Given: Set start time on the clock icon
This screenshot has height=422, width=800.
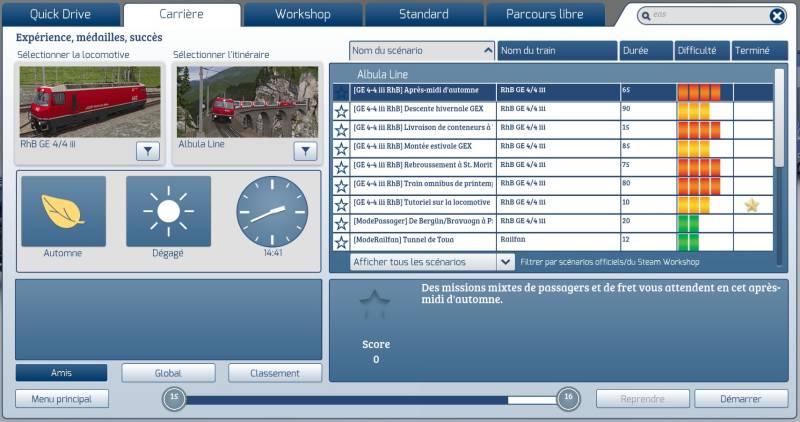Looking at the screenshot, I should [x=272, y=211].
